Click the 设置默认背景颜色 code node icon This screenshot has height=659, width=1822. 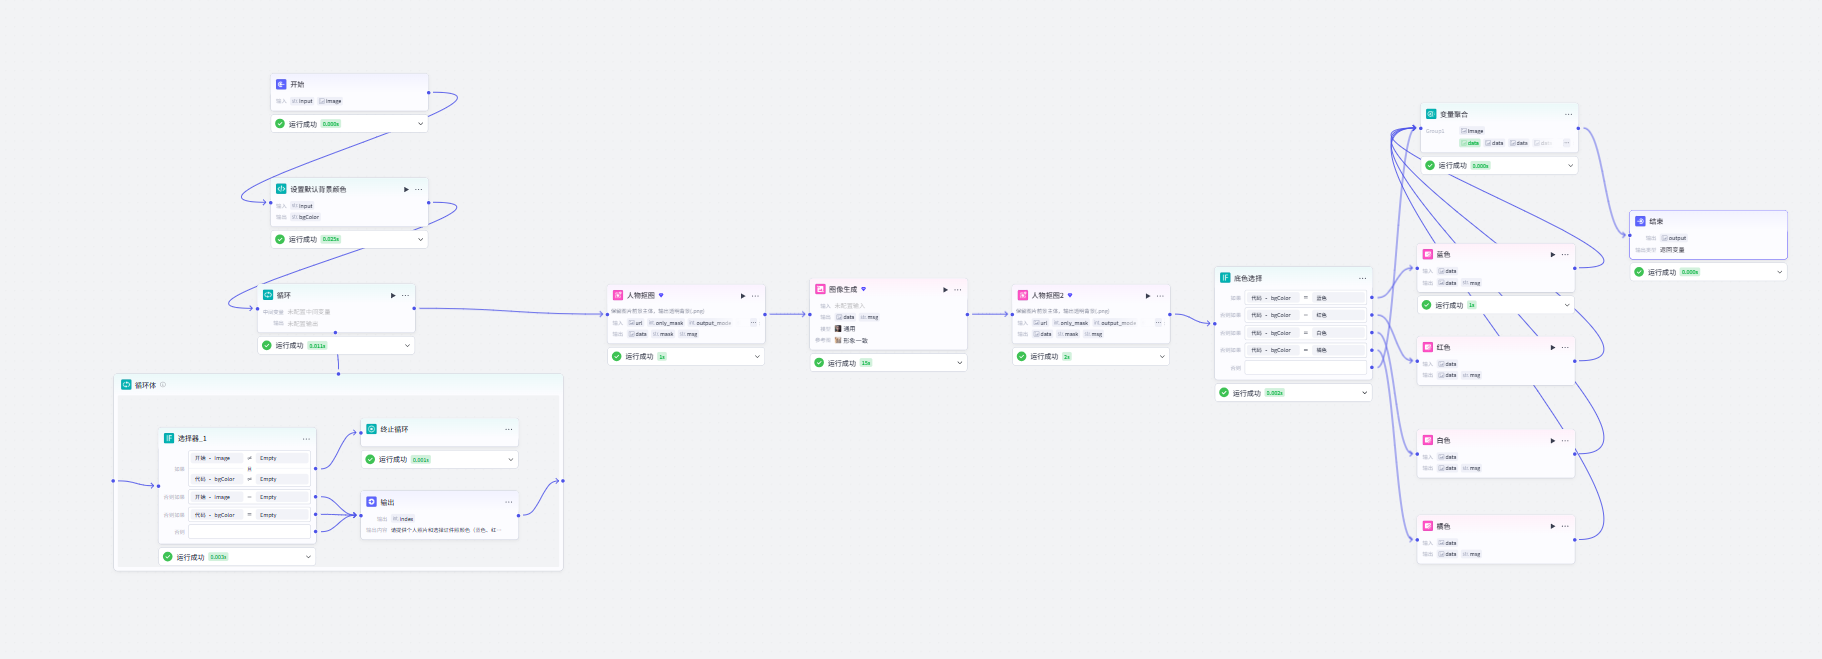tap(281, 189)
